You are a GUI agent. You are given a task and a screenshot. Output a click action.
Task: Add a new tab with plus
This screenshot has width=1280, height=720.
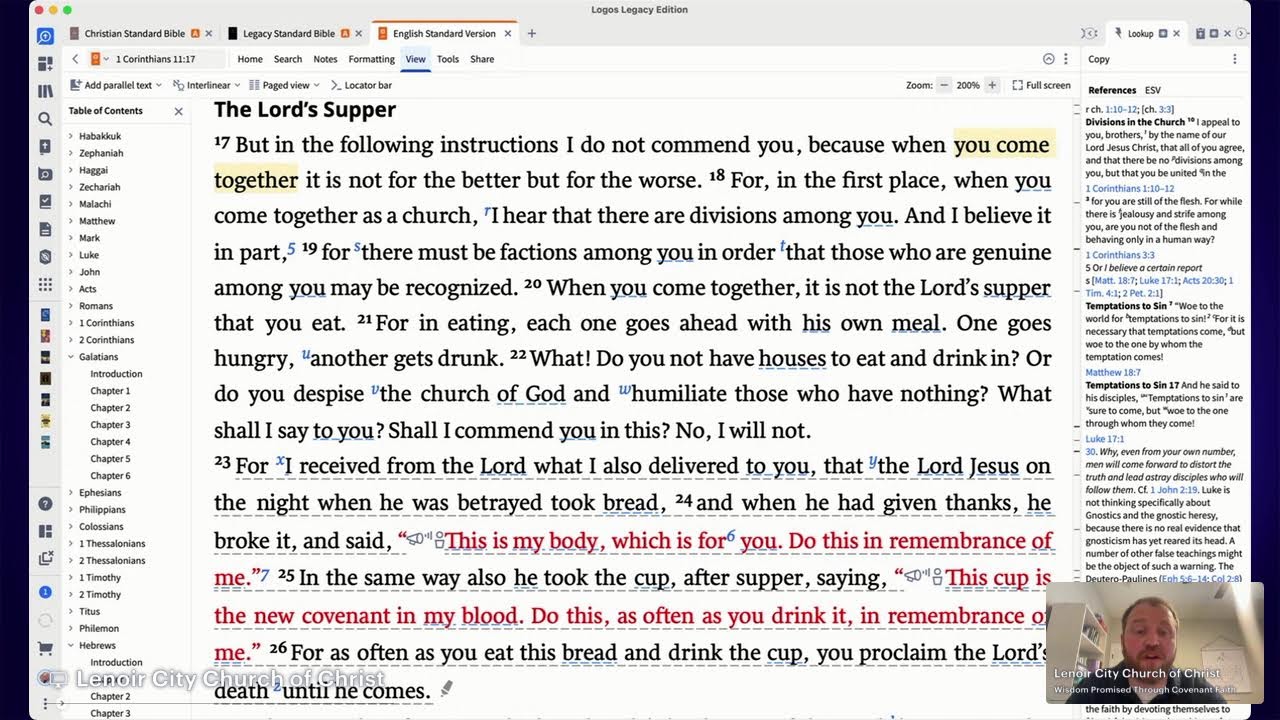532,34
